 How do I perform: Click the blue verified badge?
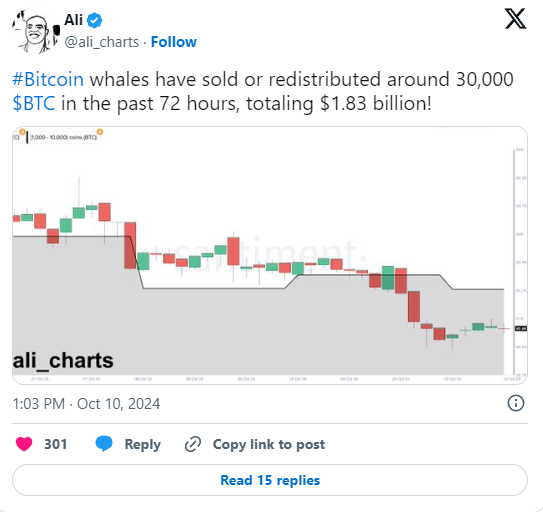94,20
